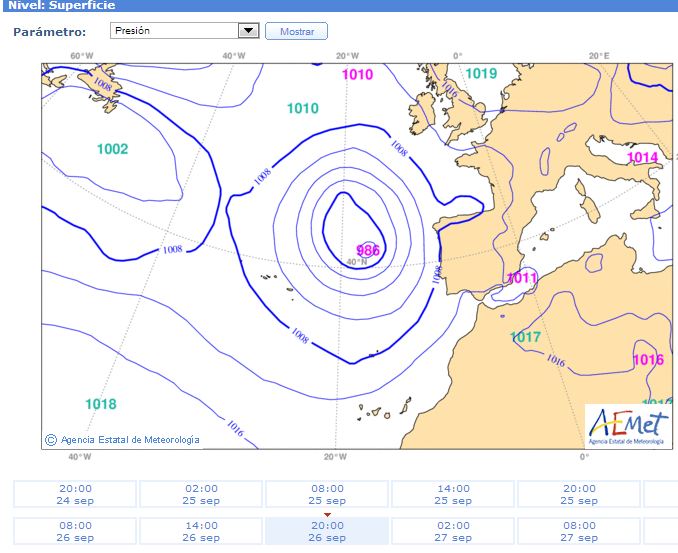Click the red triangle current-time marker

click(327, 515)
